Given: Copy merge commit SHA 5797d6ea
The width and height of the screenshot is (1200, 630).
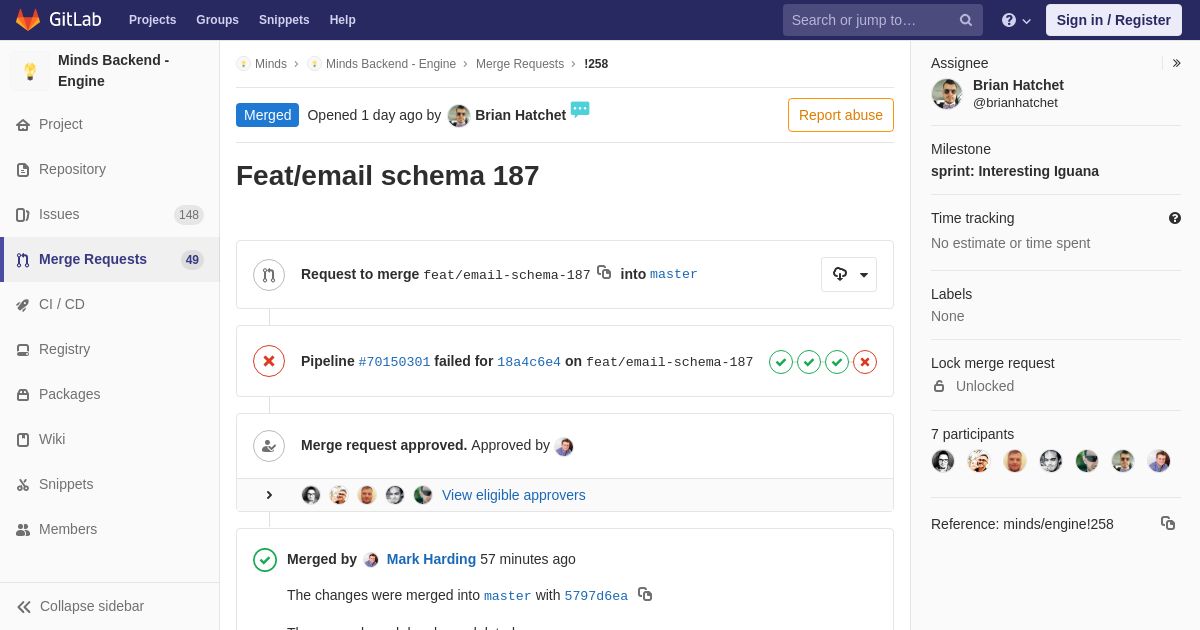Looking at the screenshot, I should click(x=645, y=594).
